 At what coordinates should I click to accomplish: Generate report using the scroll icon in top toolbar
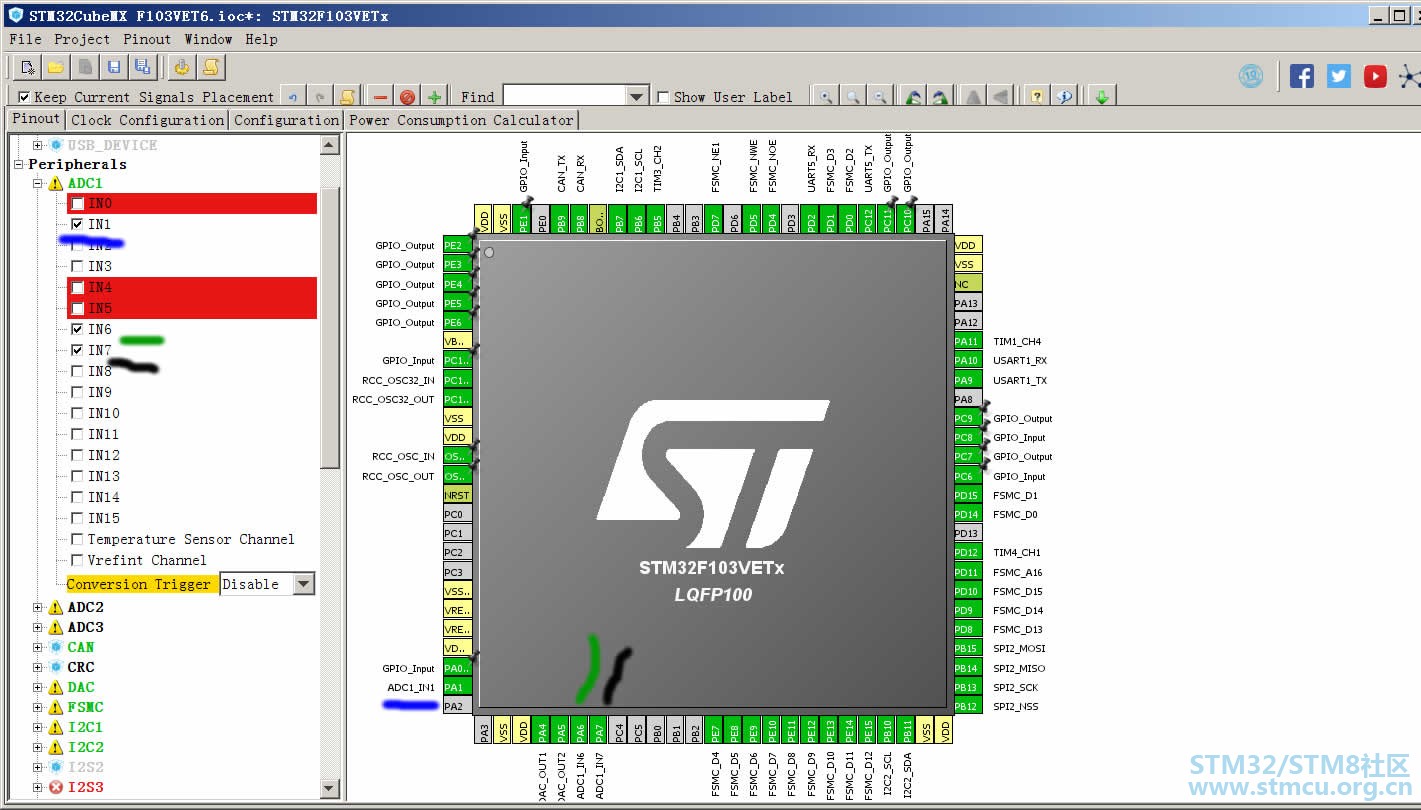pos(211,67)
